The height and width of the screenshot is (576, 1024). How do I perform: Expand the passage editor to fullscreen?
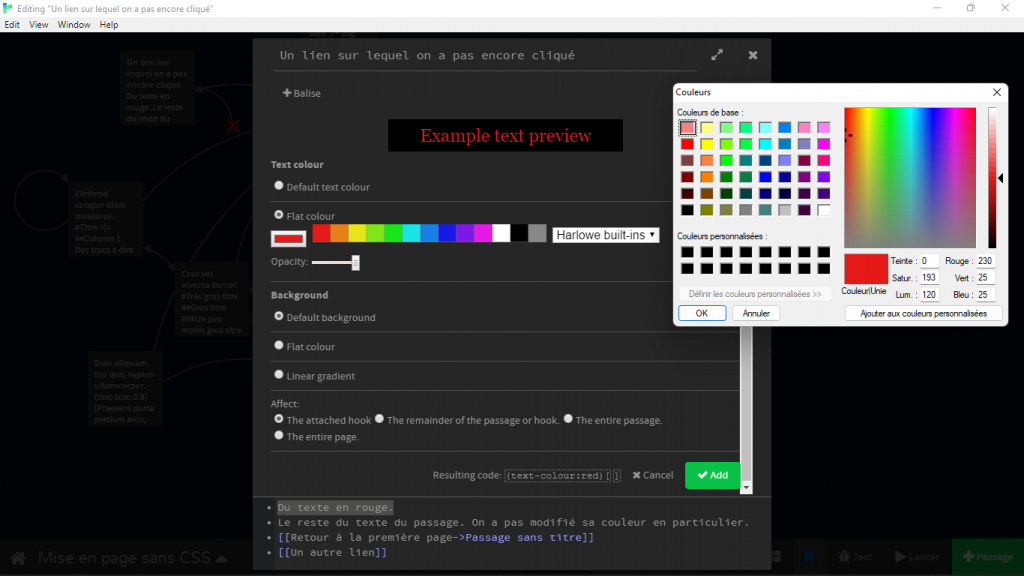coord(717,55)
